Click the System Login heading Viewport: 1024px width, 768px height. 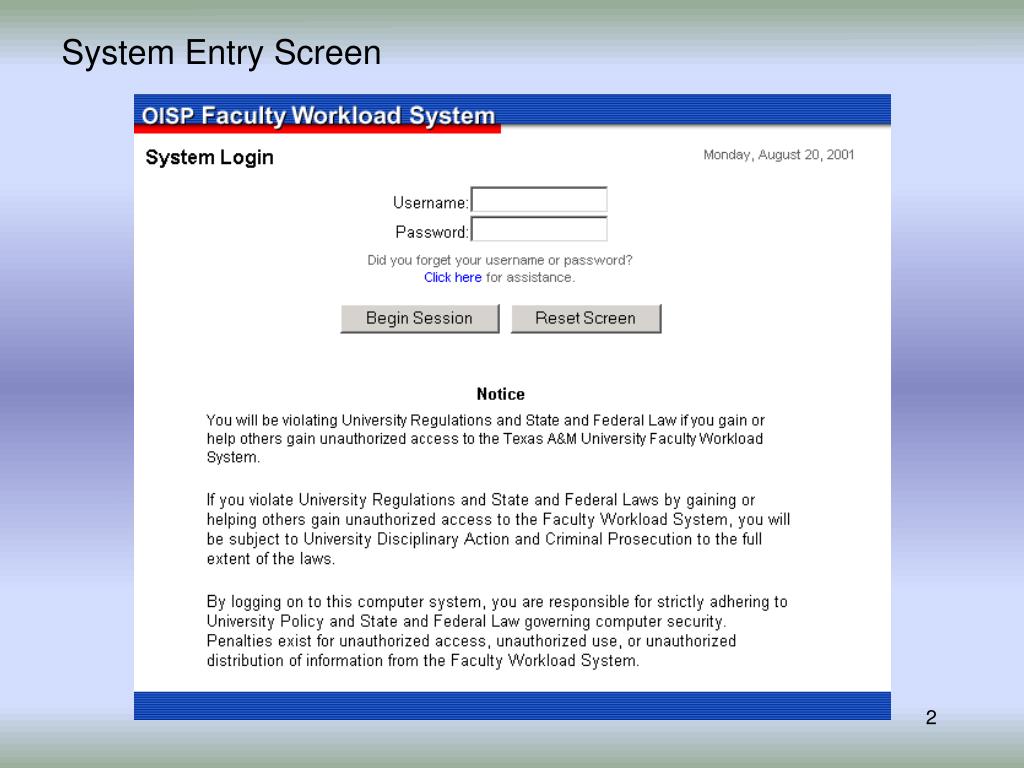coord(209,157)
